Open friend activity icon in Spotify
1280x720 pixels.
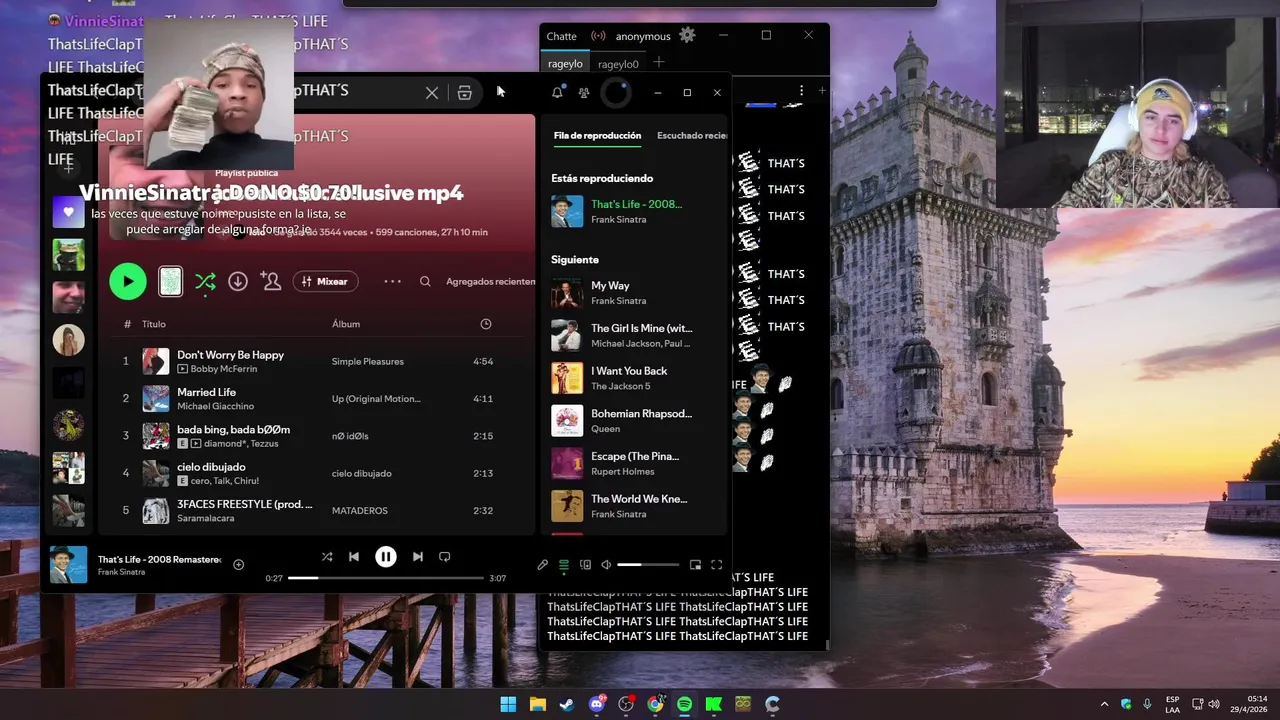click(584, 92)
